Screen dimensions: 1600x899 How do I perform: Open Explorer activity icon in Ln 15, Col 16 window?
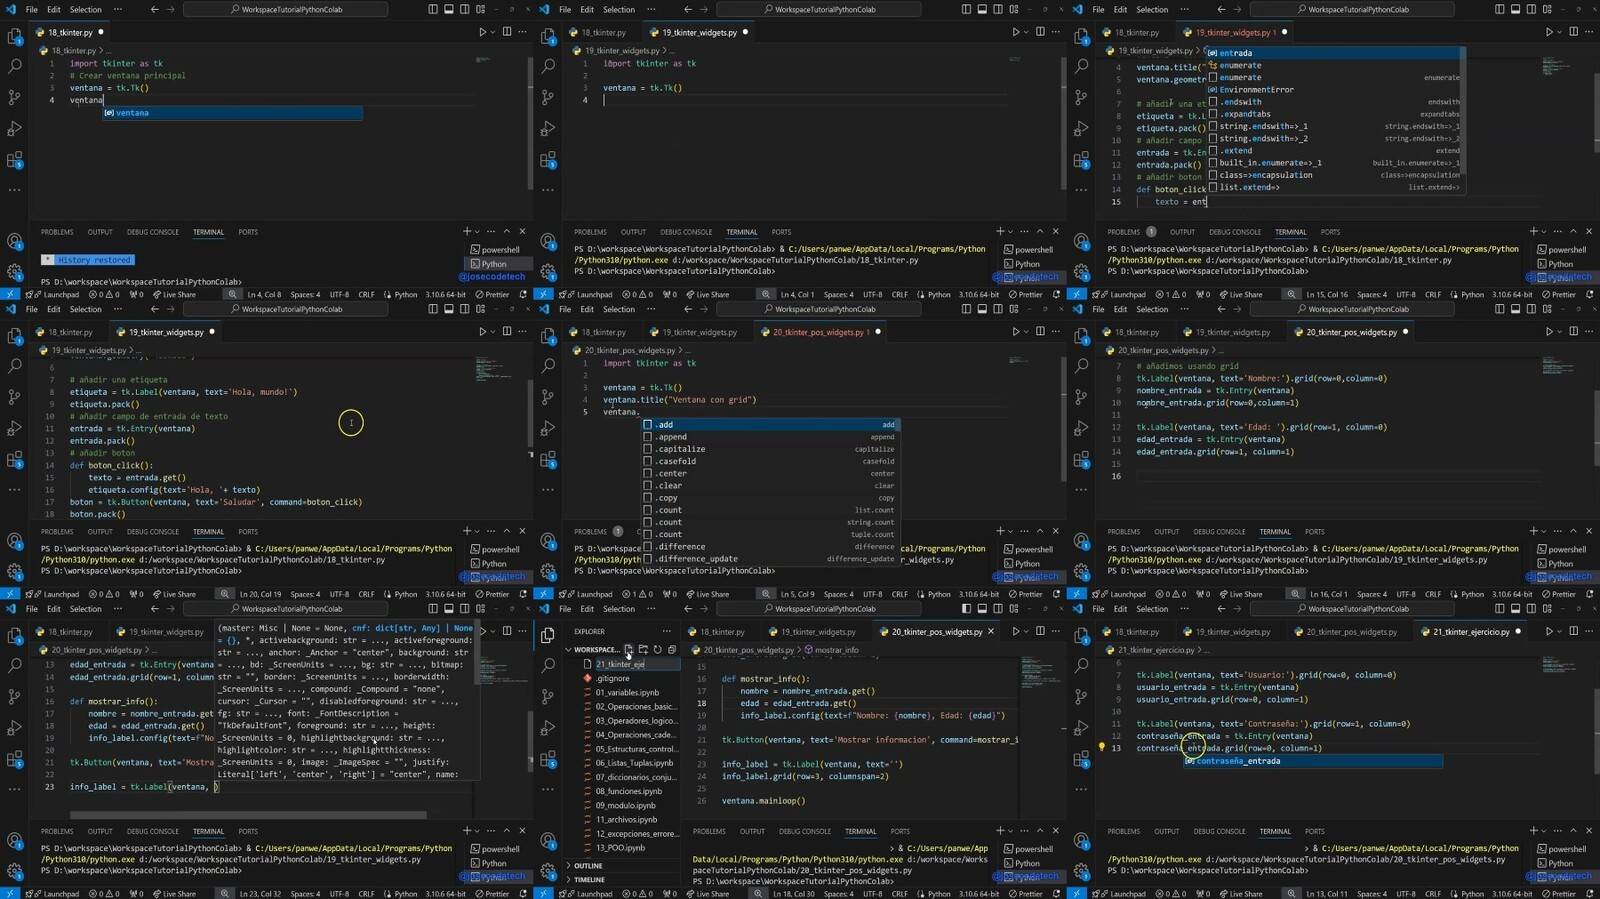pyautogui.click(x=1081, y=37)
